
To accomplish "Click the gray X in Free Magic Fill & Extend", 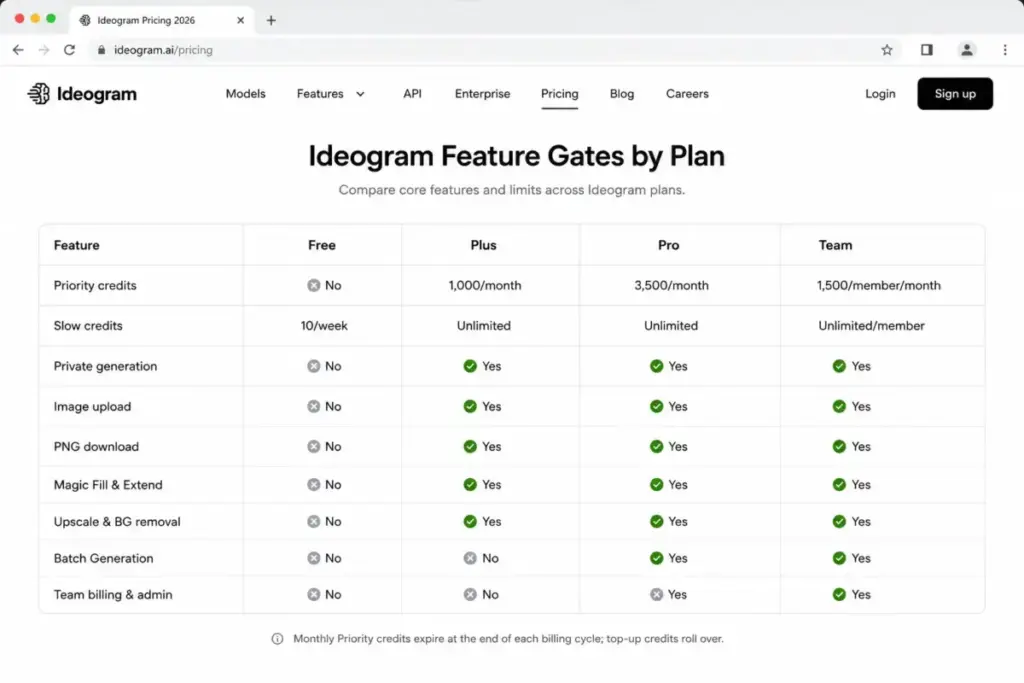I will pos(314,484).
